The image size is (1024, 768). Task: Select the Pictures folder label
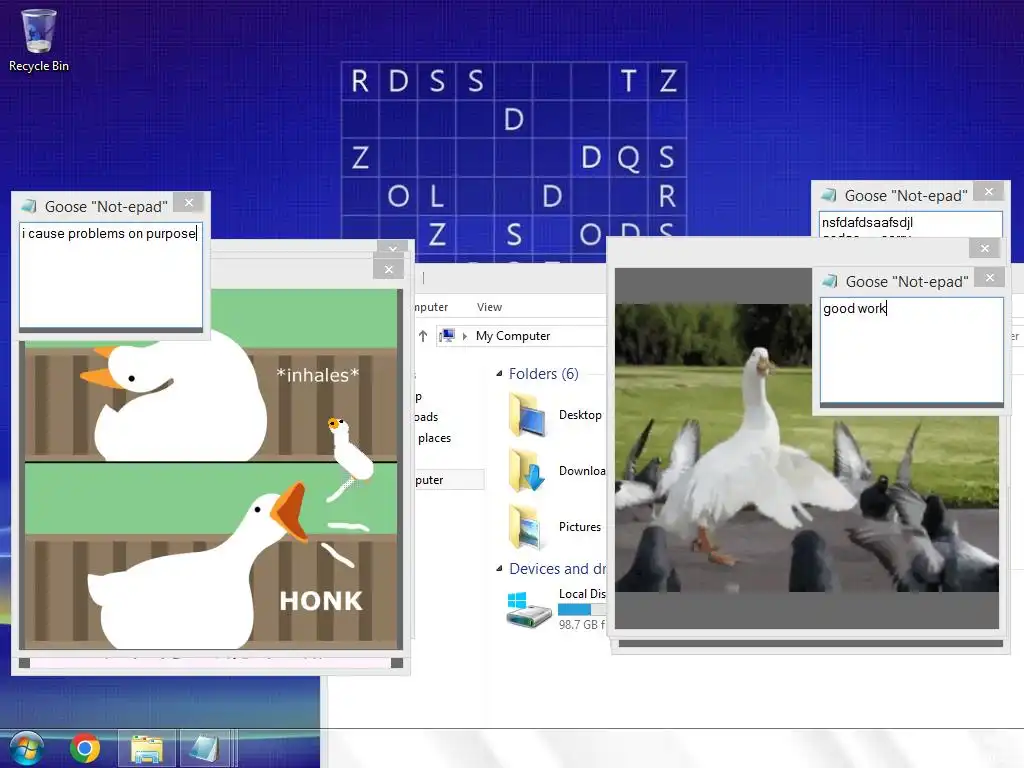coord(580,527)
